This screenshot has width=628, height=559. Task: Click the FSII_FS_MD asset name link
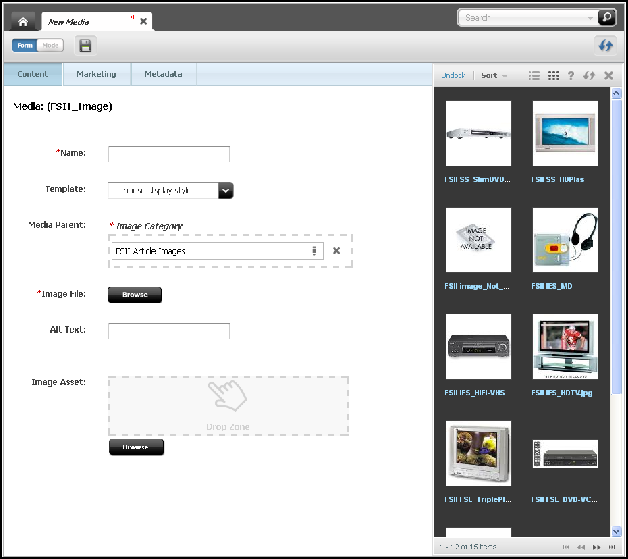click(x=552, y=286)
